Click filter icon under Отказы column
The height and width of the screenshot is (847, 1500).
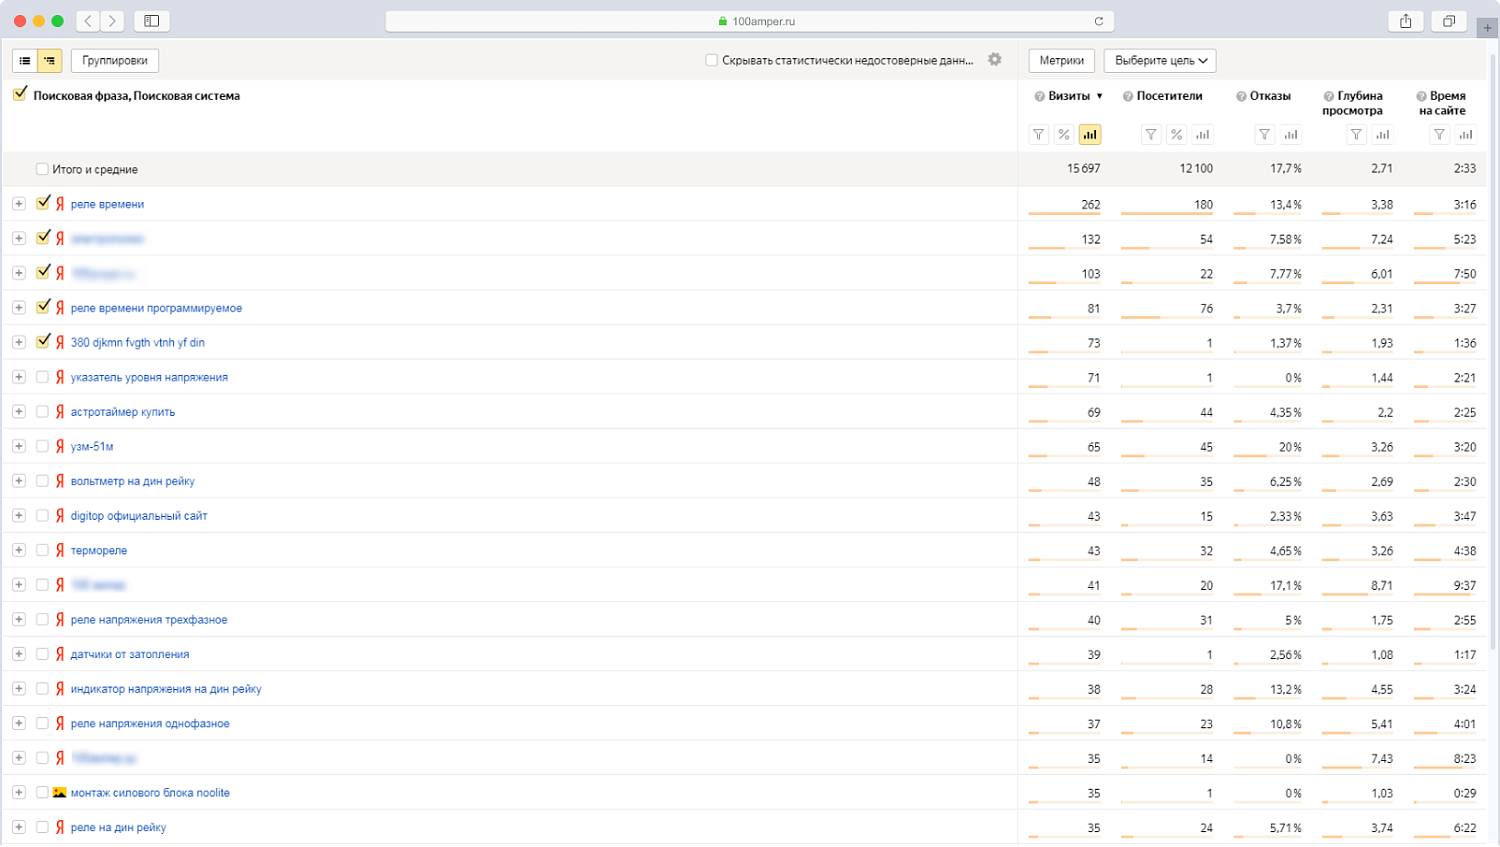pyautogui.click(x=1265, y=134)
